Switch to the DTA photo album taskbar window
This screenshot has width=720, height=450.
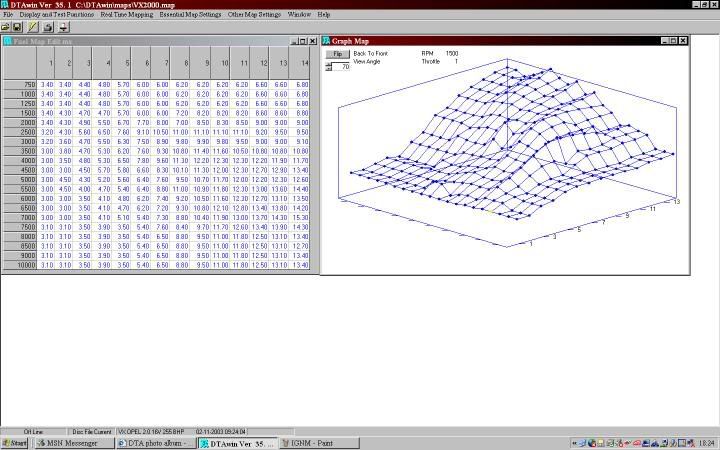pos(155,443)
